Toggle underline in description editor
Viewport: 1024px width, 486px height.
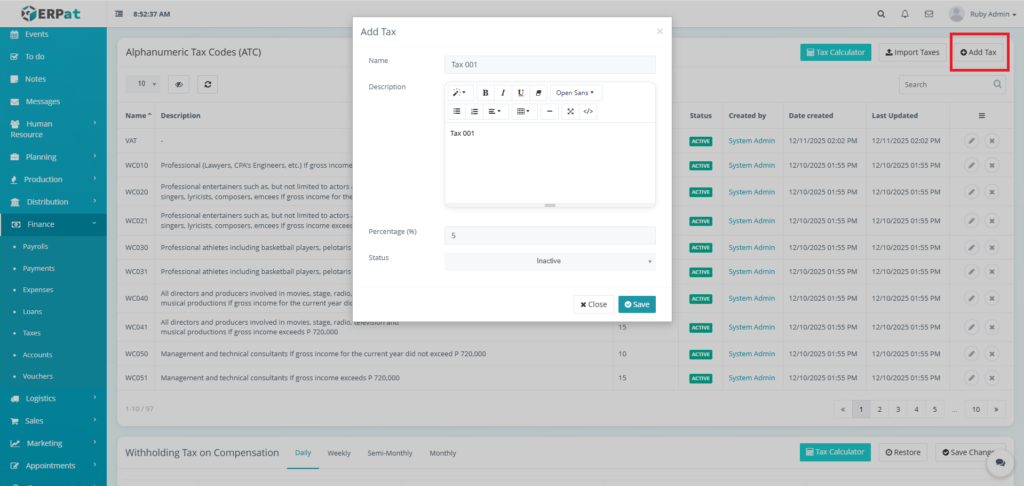(x=520, y=93)
